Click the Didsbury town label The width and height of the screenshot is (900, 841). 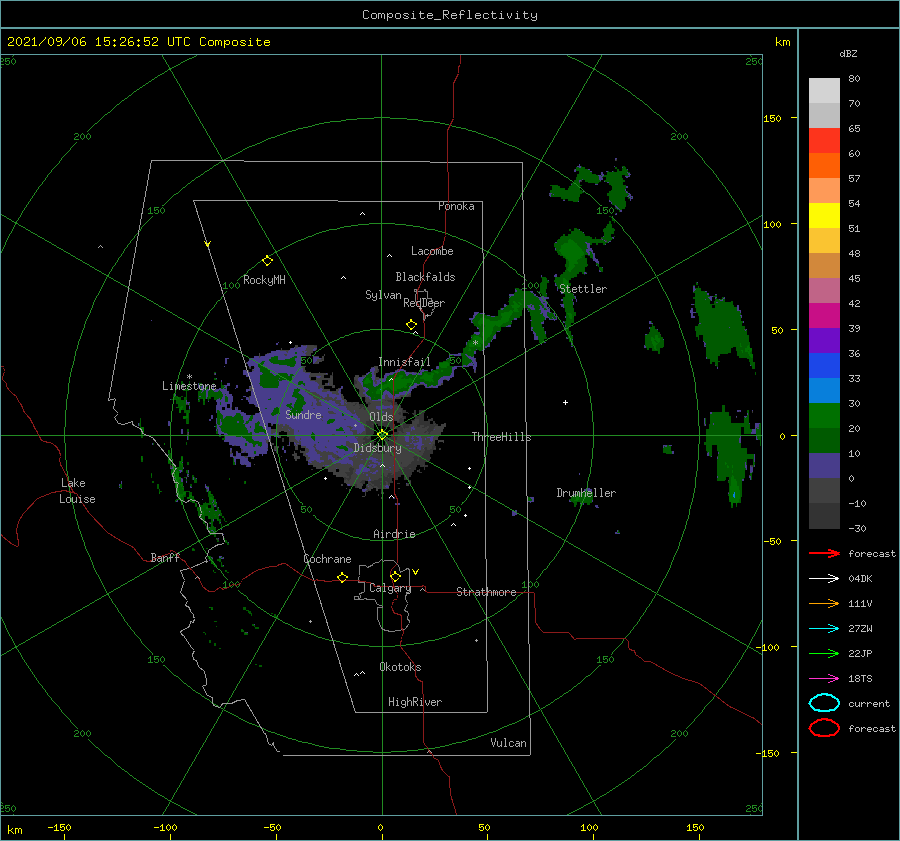tap(377, 448)
